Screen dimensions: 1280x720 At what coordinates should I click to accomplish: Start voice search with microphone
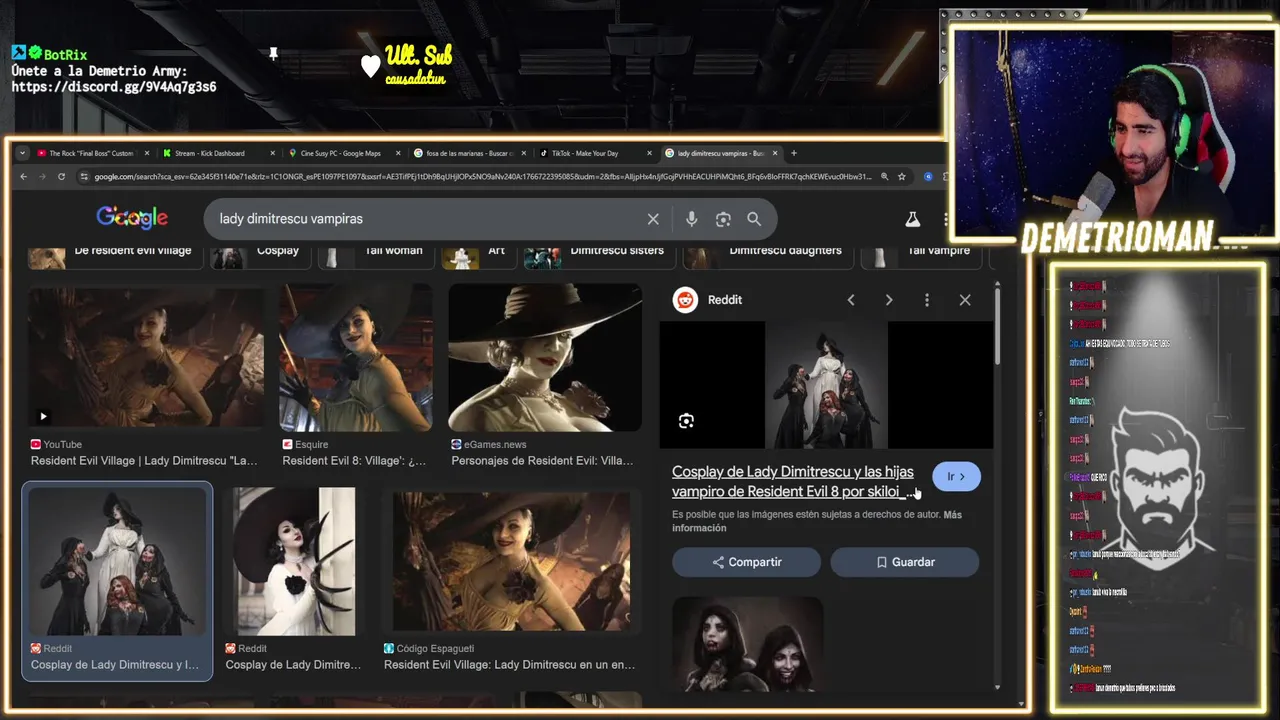pos(691,219)
